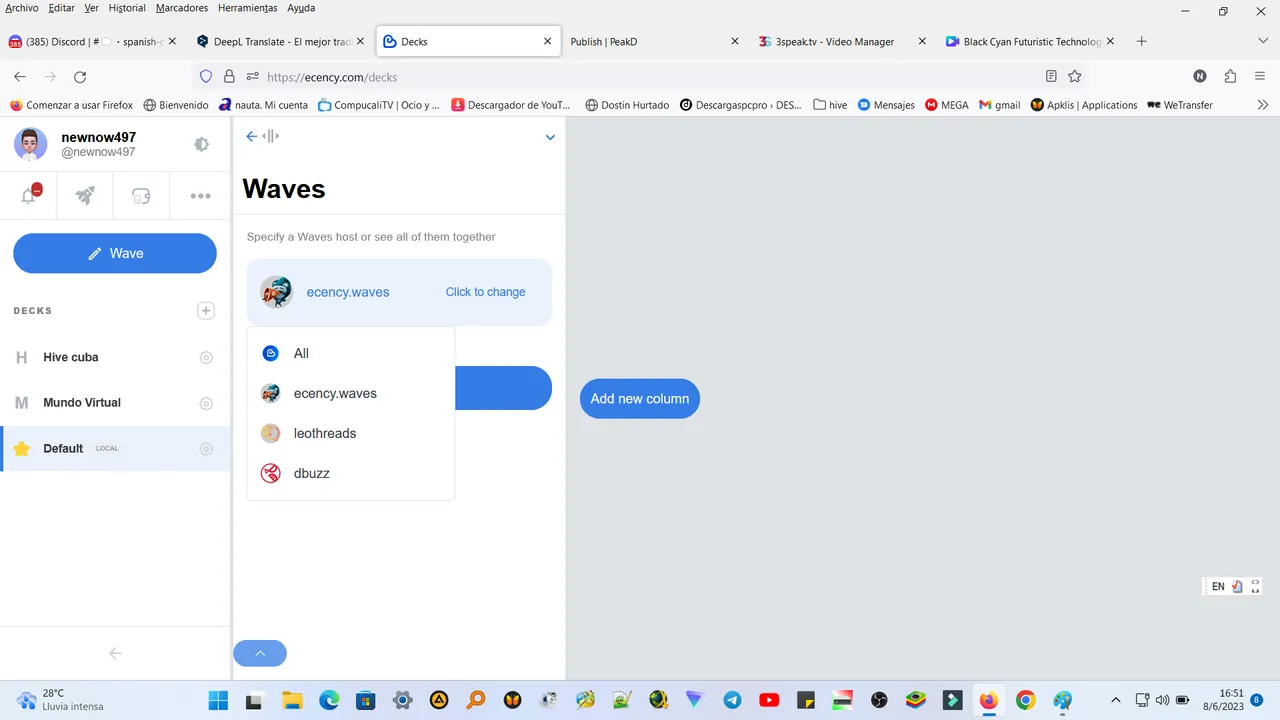This screenshot has width=1280, height=720.
Task: Open the gmail bookmark
Action: pos(1000,105)
